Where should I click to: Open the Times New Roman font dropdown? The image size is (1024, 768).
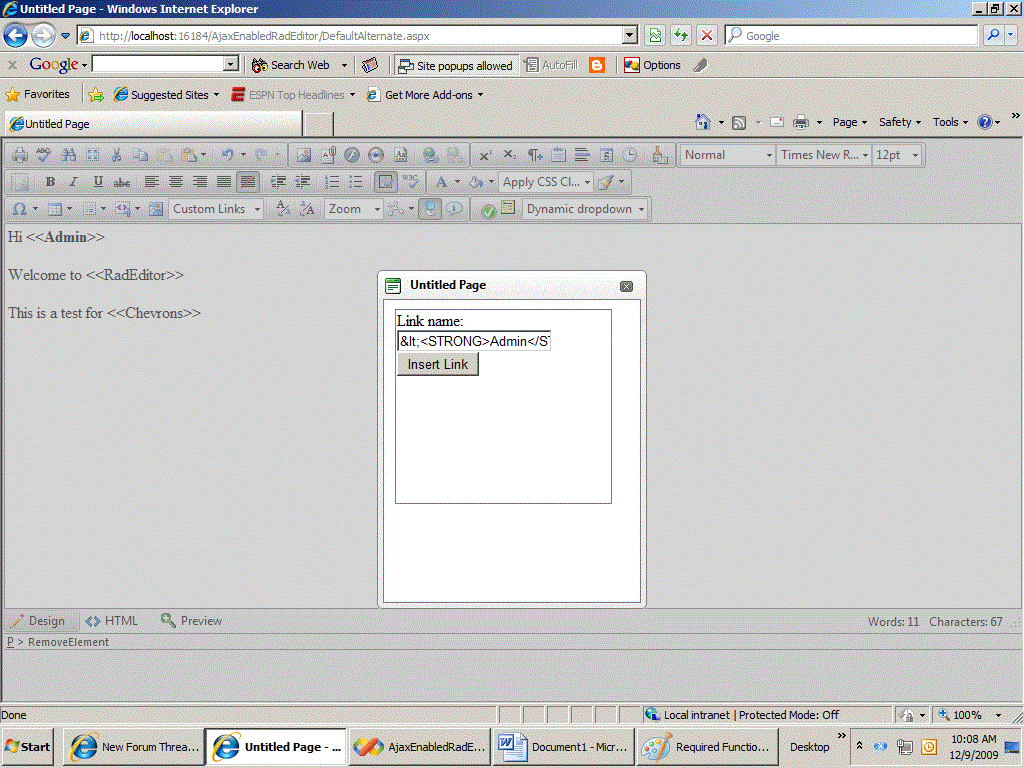click(824, 155)
